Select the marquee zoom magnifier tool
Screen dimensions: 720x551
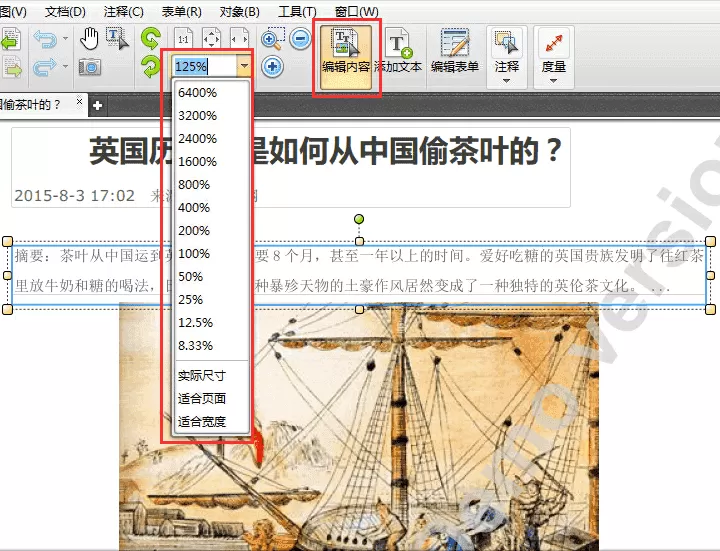tap(273, 39)
